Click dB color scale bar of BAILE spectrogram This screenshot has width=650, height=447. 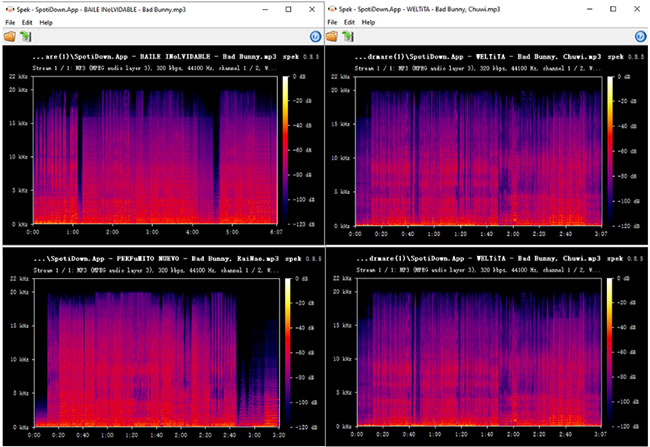coord(286,150)
